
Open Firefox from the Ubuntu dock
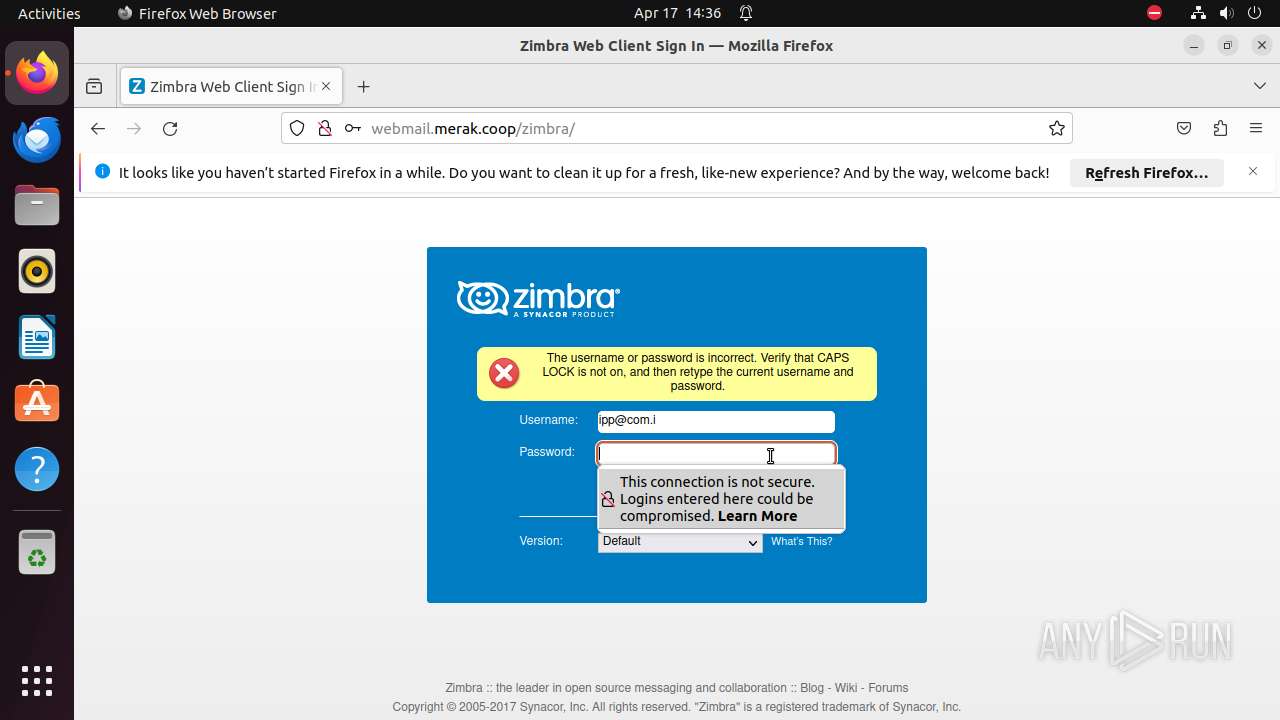pos(37,73)
